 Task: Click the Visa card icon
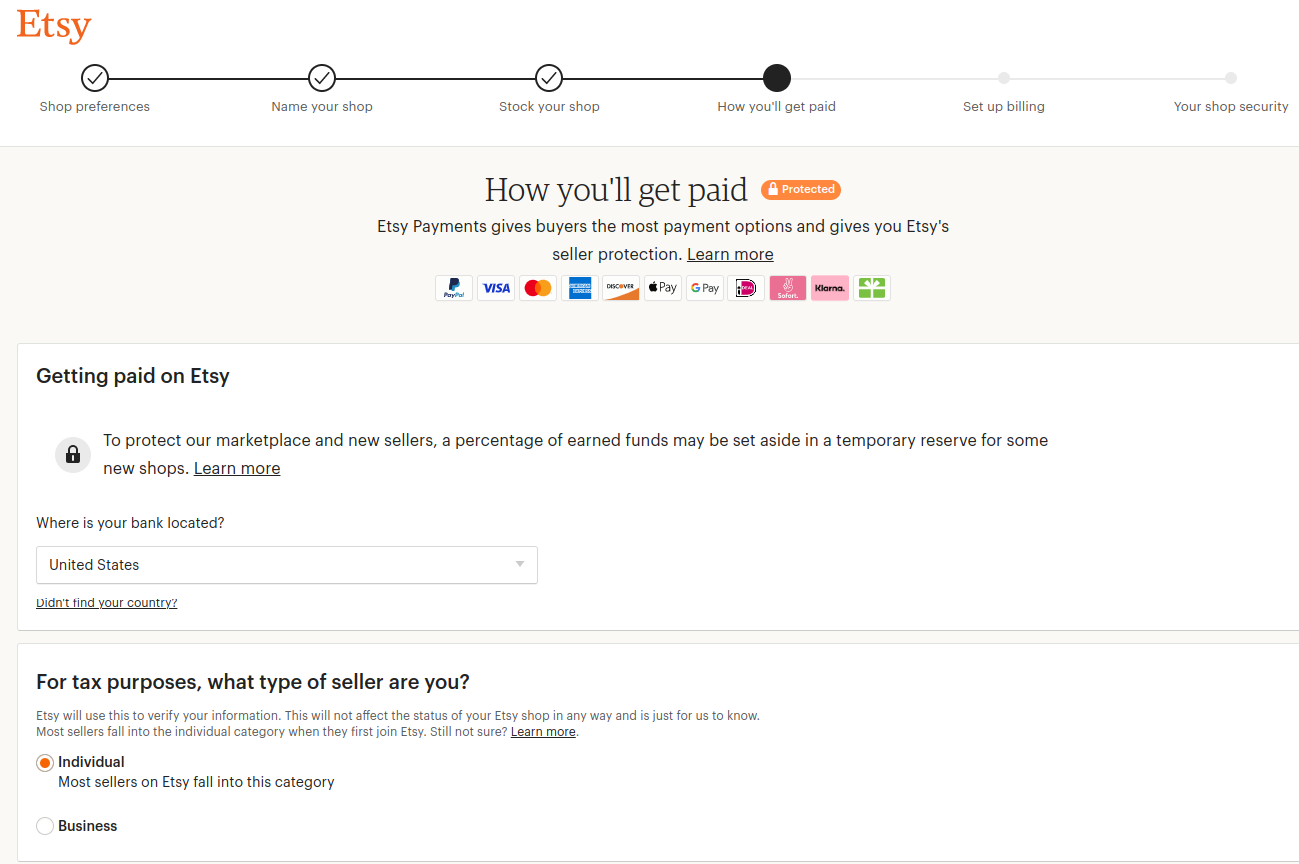pos(496,288)
